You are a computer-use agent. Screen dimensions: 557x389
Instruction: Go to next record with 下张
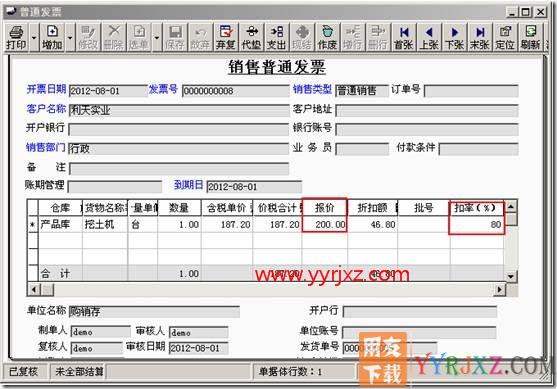[x=455, y=38]
